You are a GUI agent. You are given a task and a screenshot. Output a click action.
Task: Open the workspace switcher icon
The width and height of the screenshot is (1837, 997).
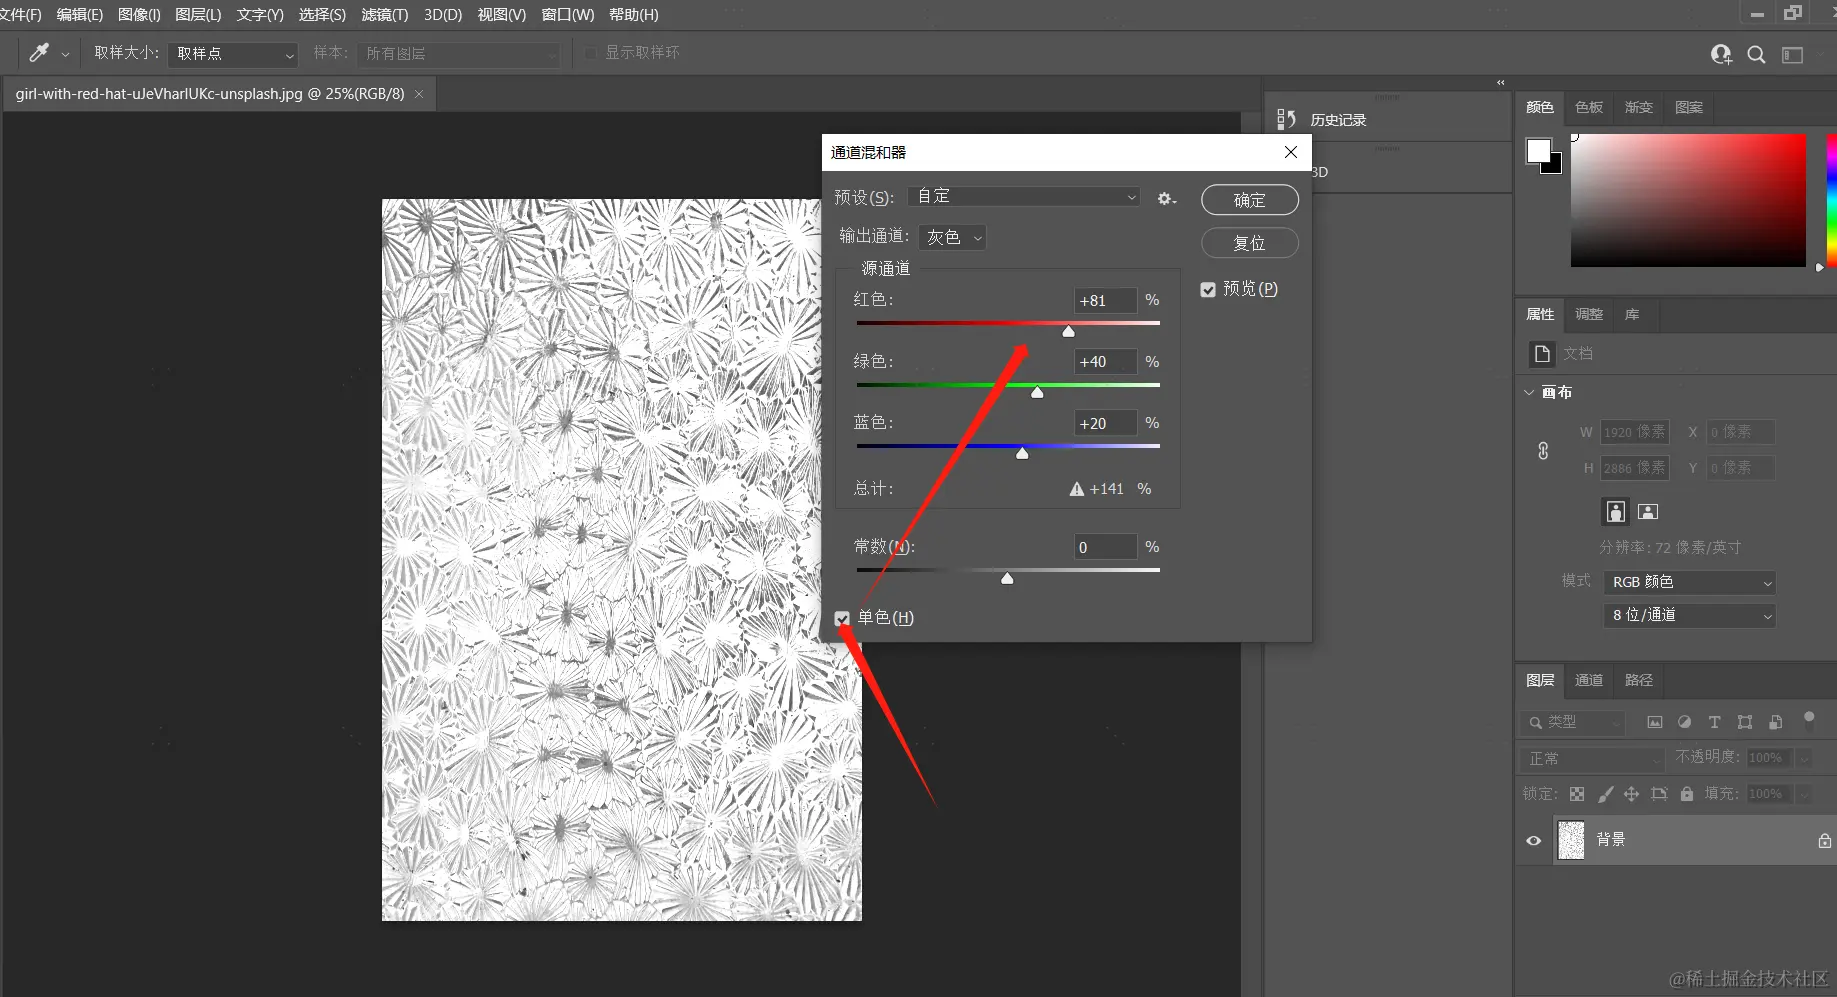1792,55
